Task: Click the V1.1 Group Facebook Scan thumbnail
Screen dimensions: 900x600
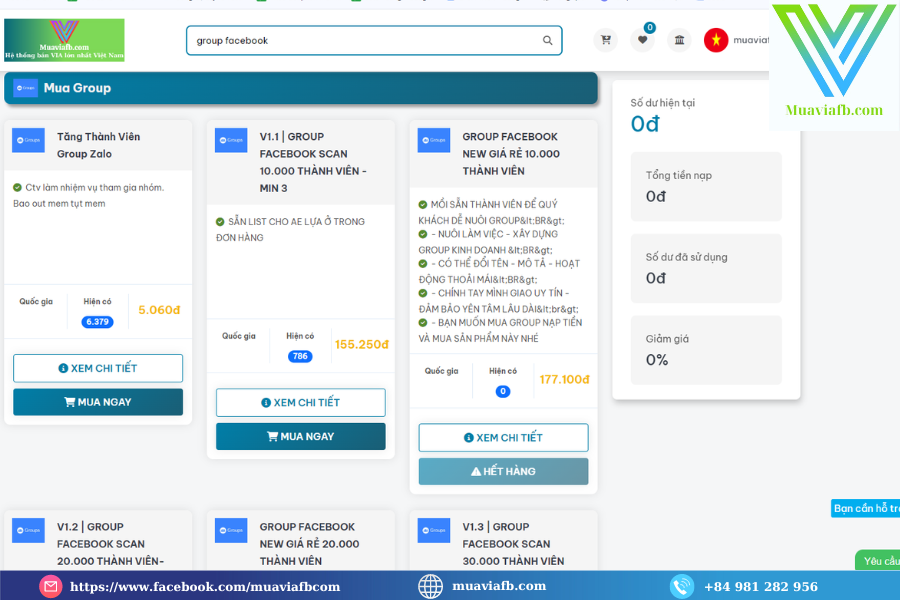Action: (231, 140)
